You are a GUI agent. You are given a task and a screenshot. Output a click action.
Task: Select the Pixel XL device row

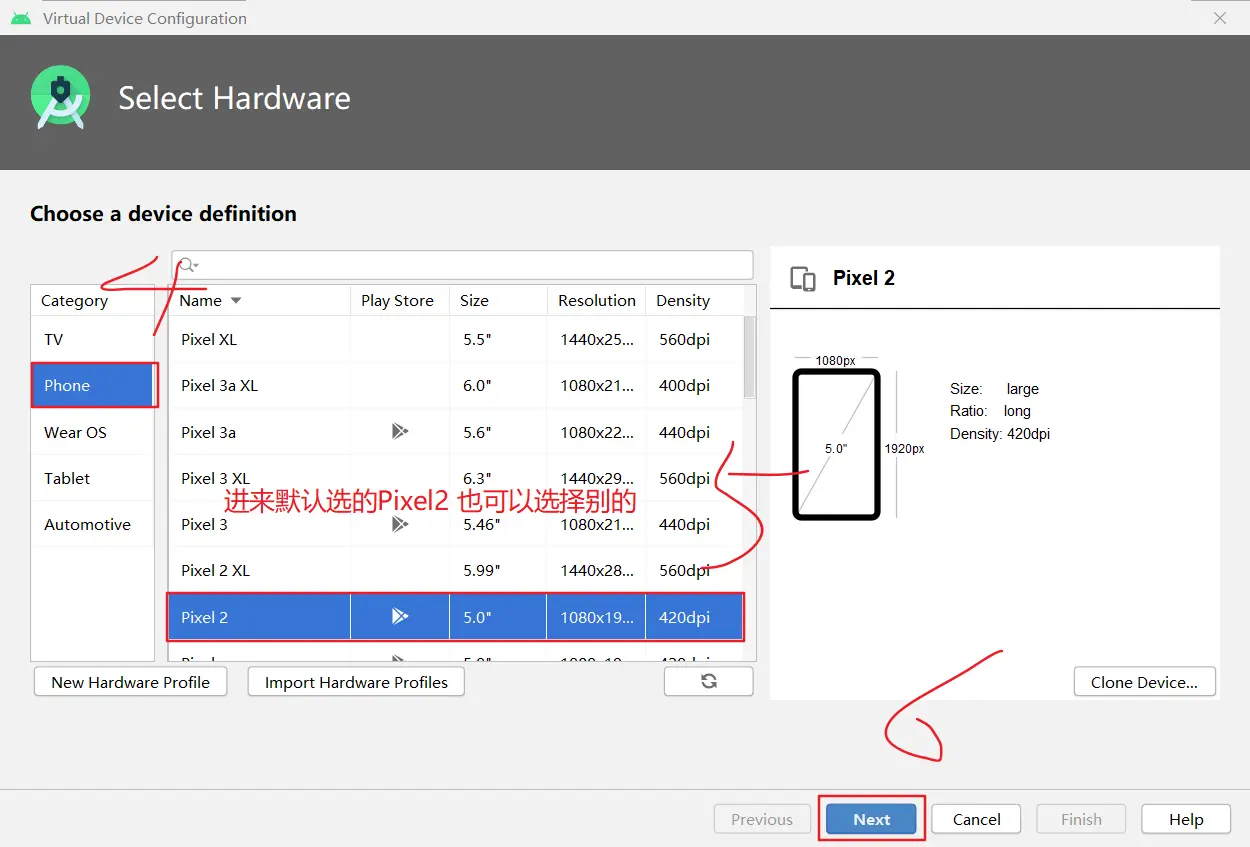456,339
